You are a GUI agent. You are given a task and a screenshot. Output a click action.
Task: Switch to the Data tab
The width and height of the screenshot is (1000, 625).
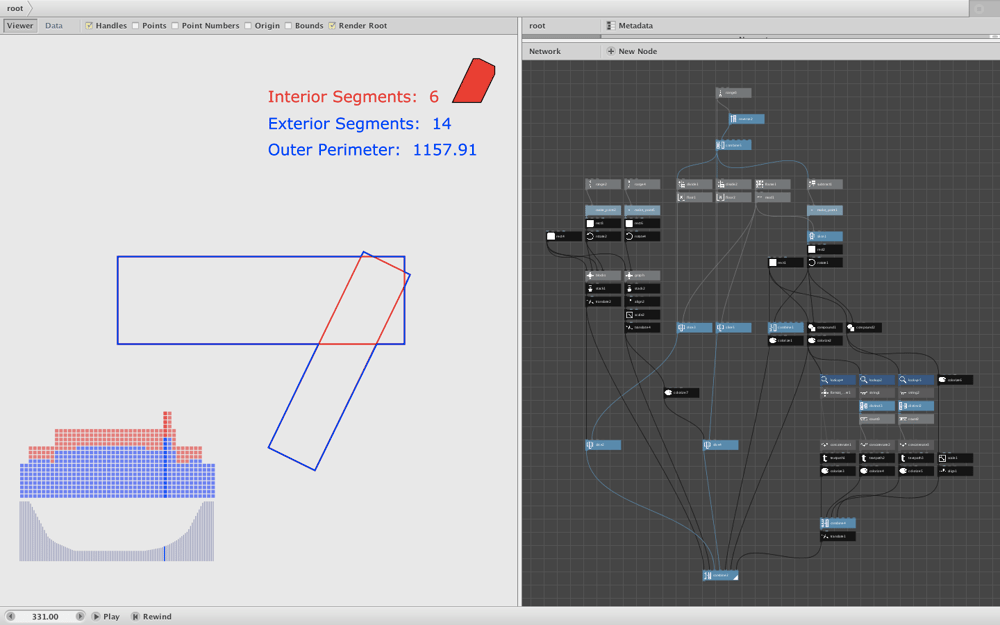pyautogui.click(x=54, y=26)
